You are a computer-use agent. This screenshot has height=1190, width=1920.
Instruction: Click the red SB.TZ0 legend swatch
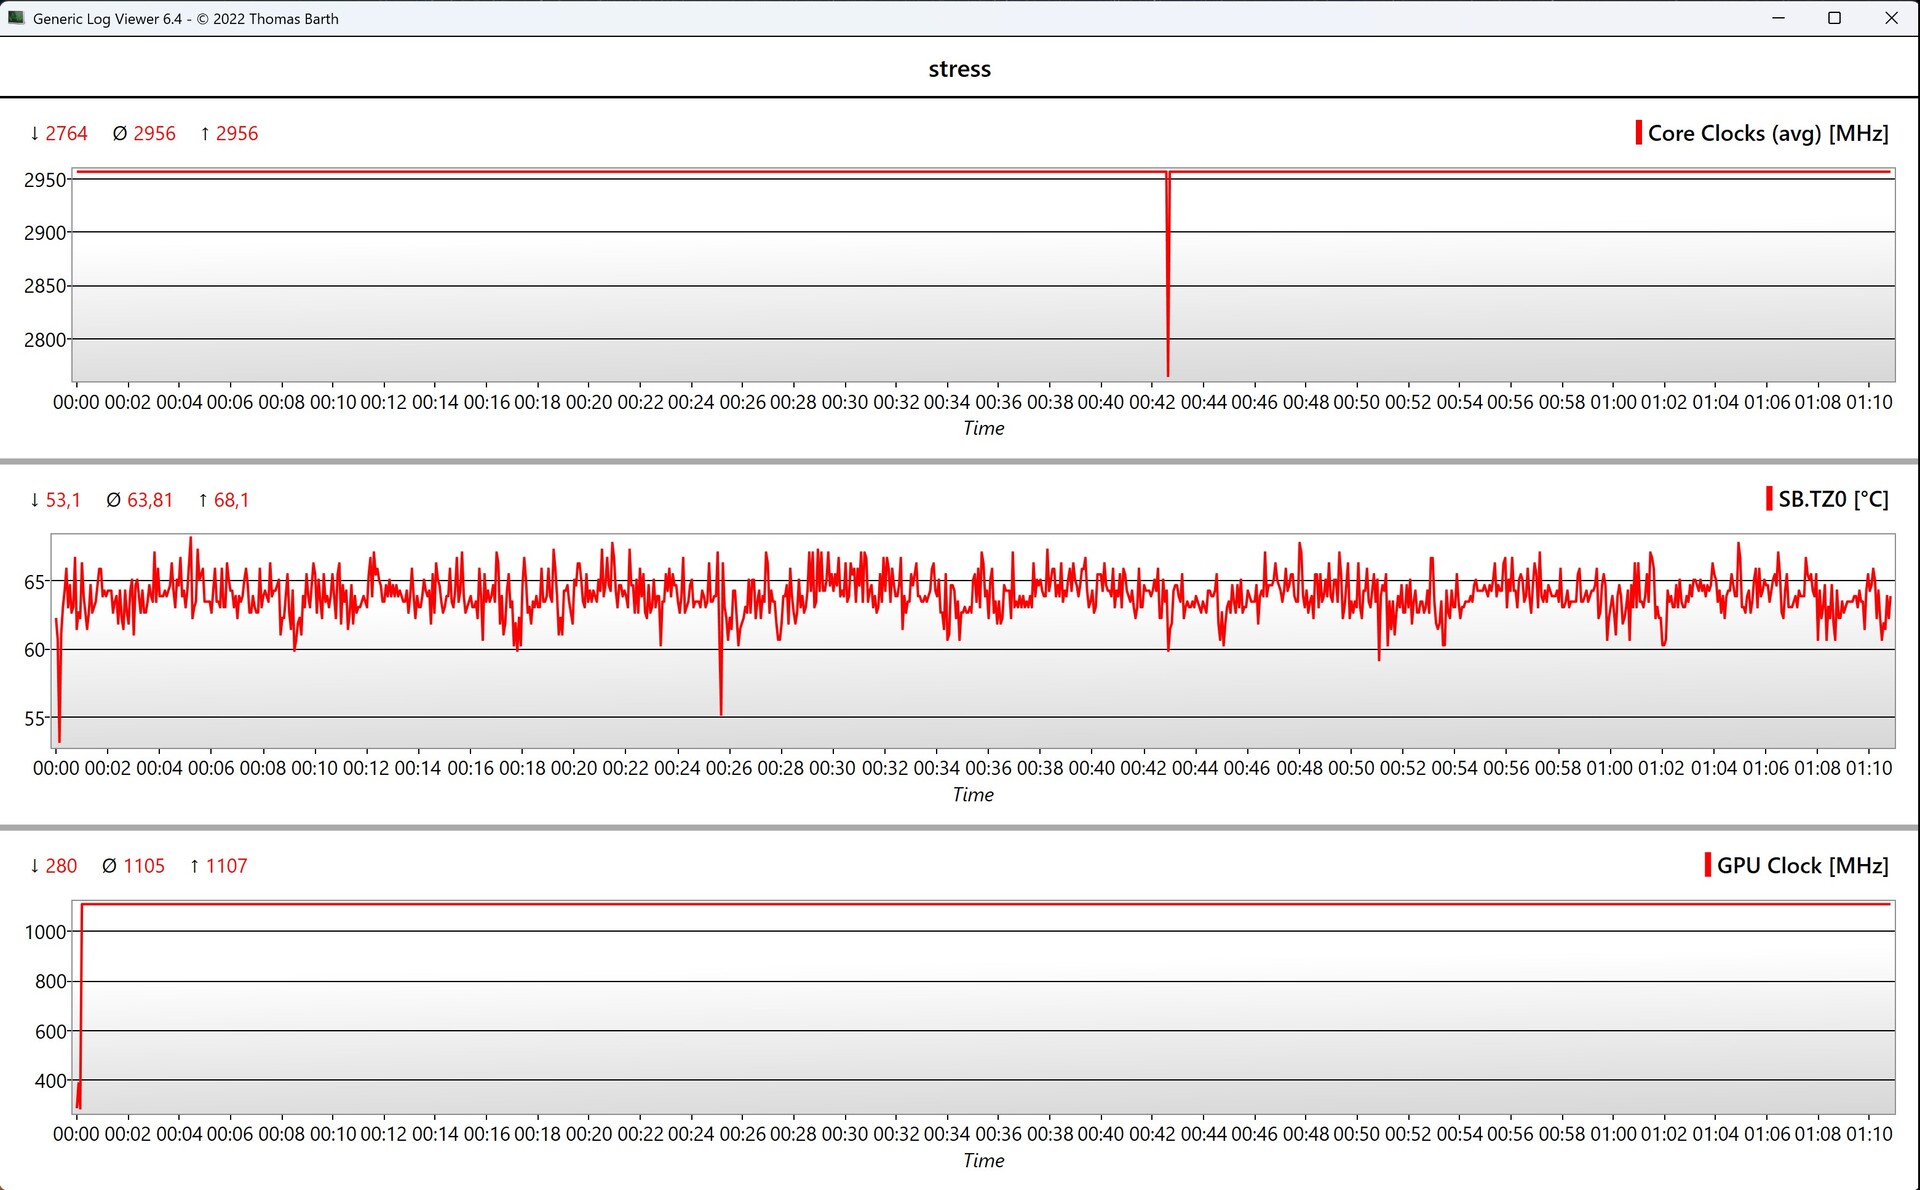1768,499
